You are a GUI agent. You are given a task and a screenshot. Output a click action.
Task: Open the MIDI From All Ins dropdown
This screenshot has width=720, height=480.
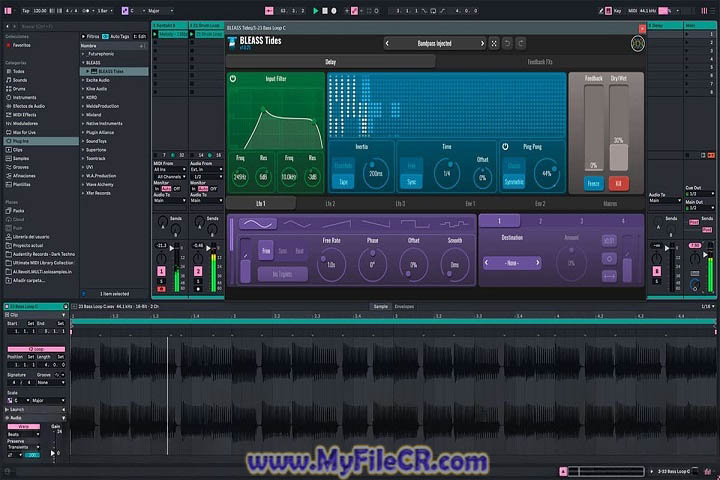coord(169,169)
